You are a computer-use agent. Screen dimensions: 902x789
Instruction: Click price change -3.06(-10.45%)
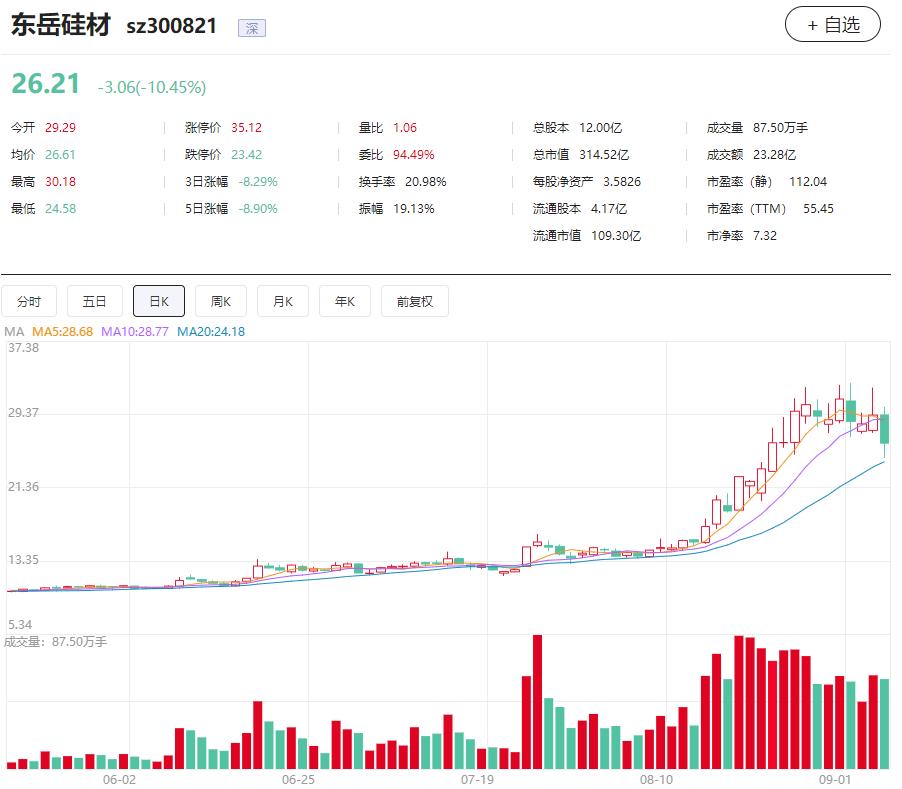coord(152,87)
